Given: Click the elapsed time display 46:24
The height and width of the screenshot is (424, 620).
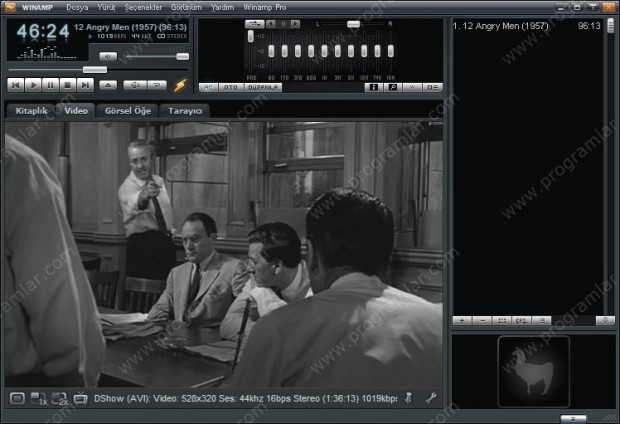Looking at the screenshot, I should point(43,32).
